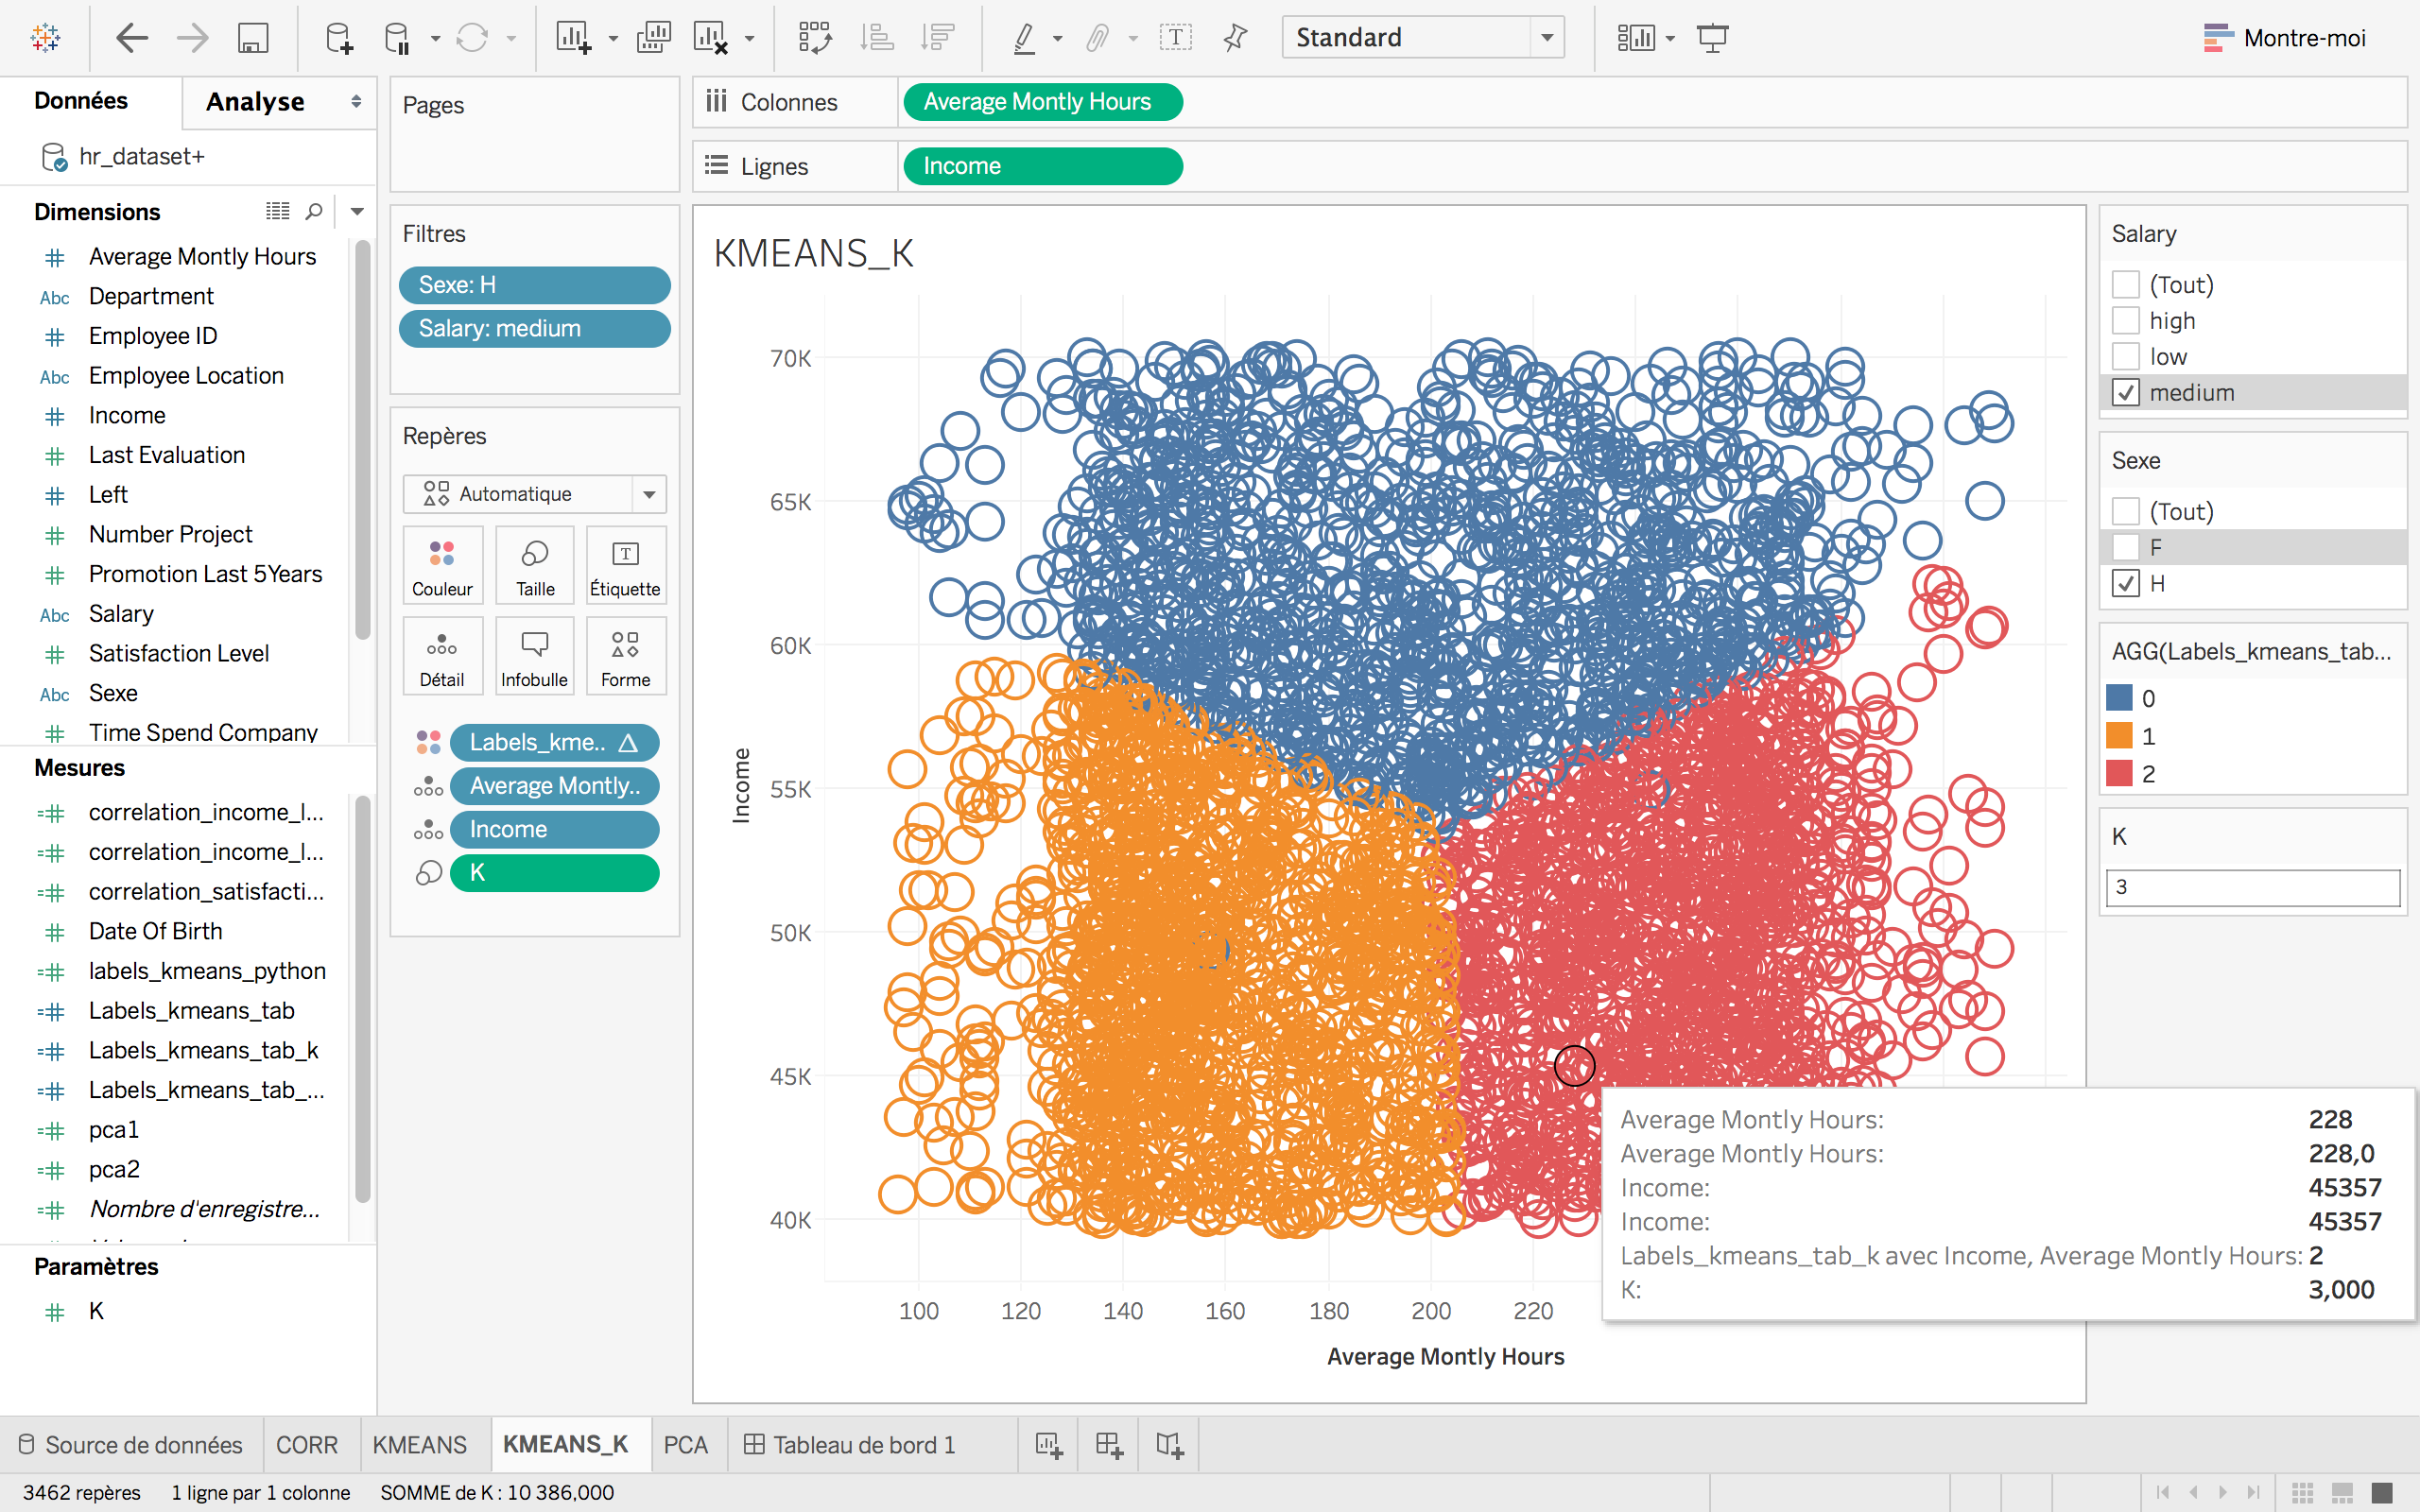Open the Couleur marks card
2420x1512 pixels.
[x=442, y=566]
